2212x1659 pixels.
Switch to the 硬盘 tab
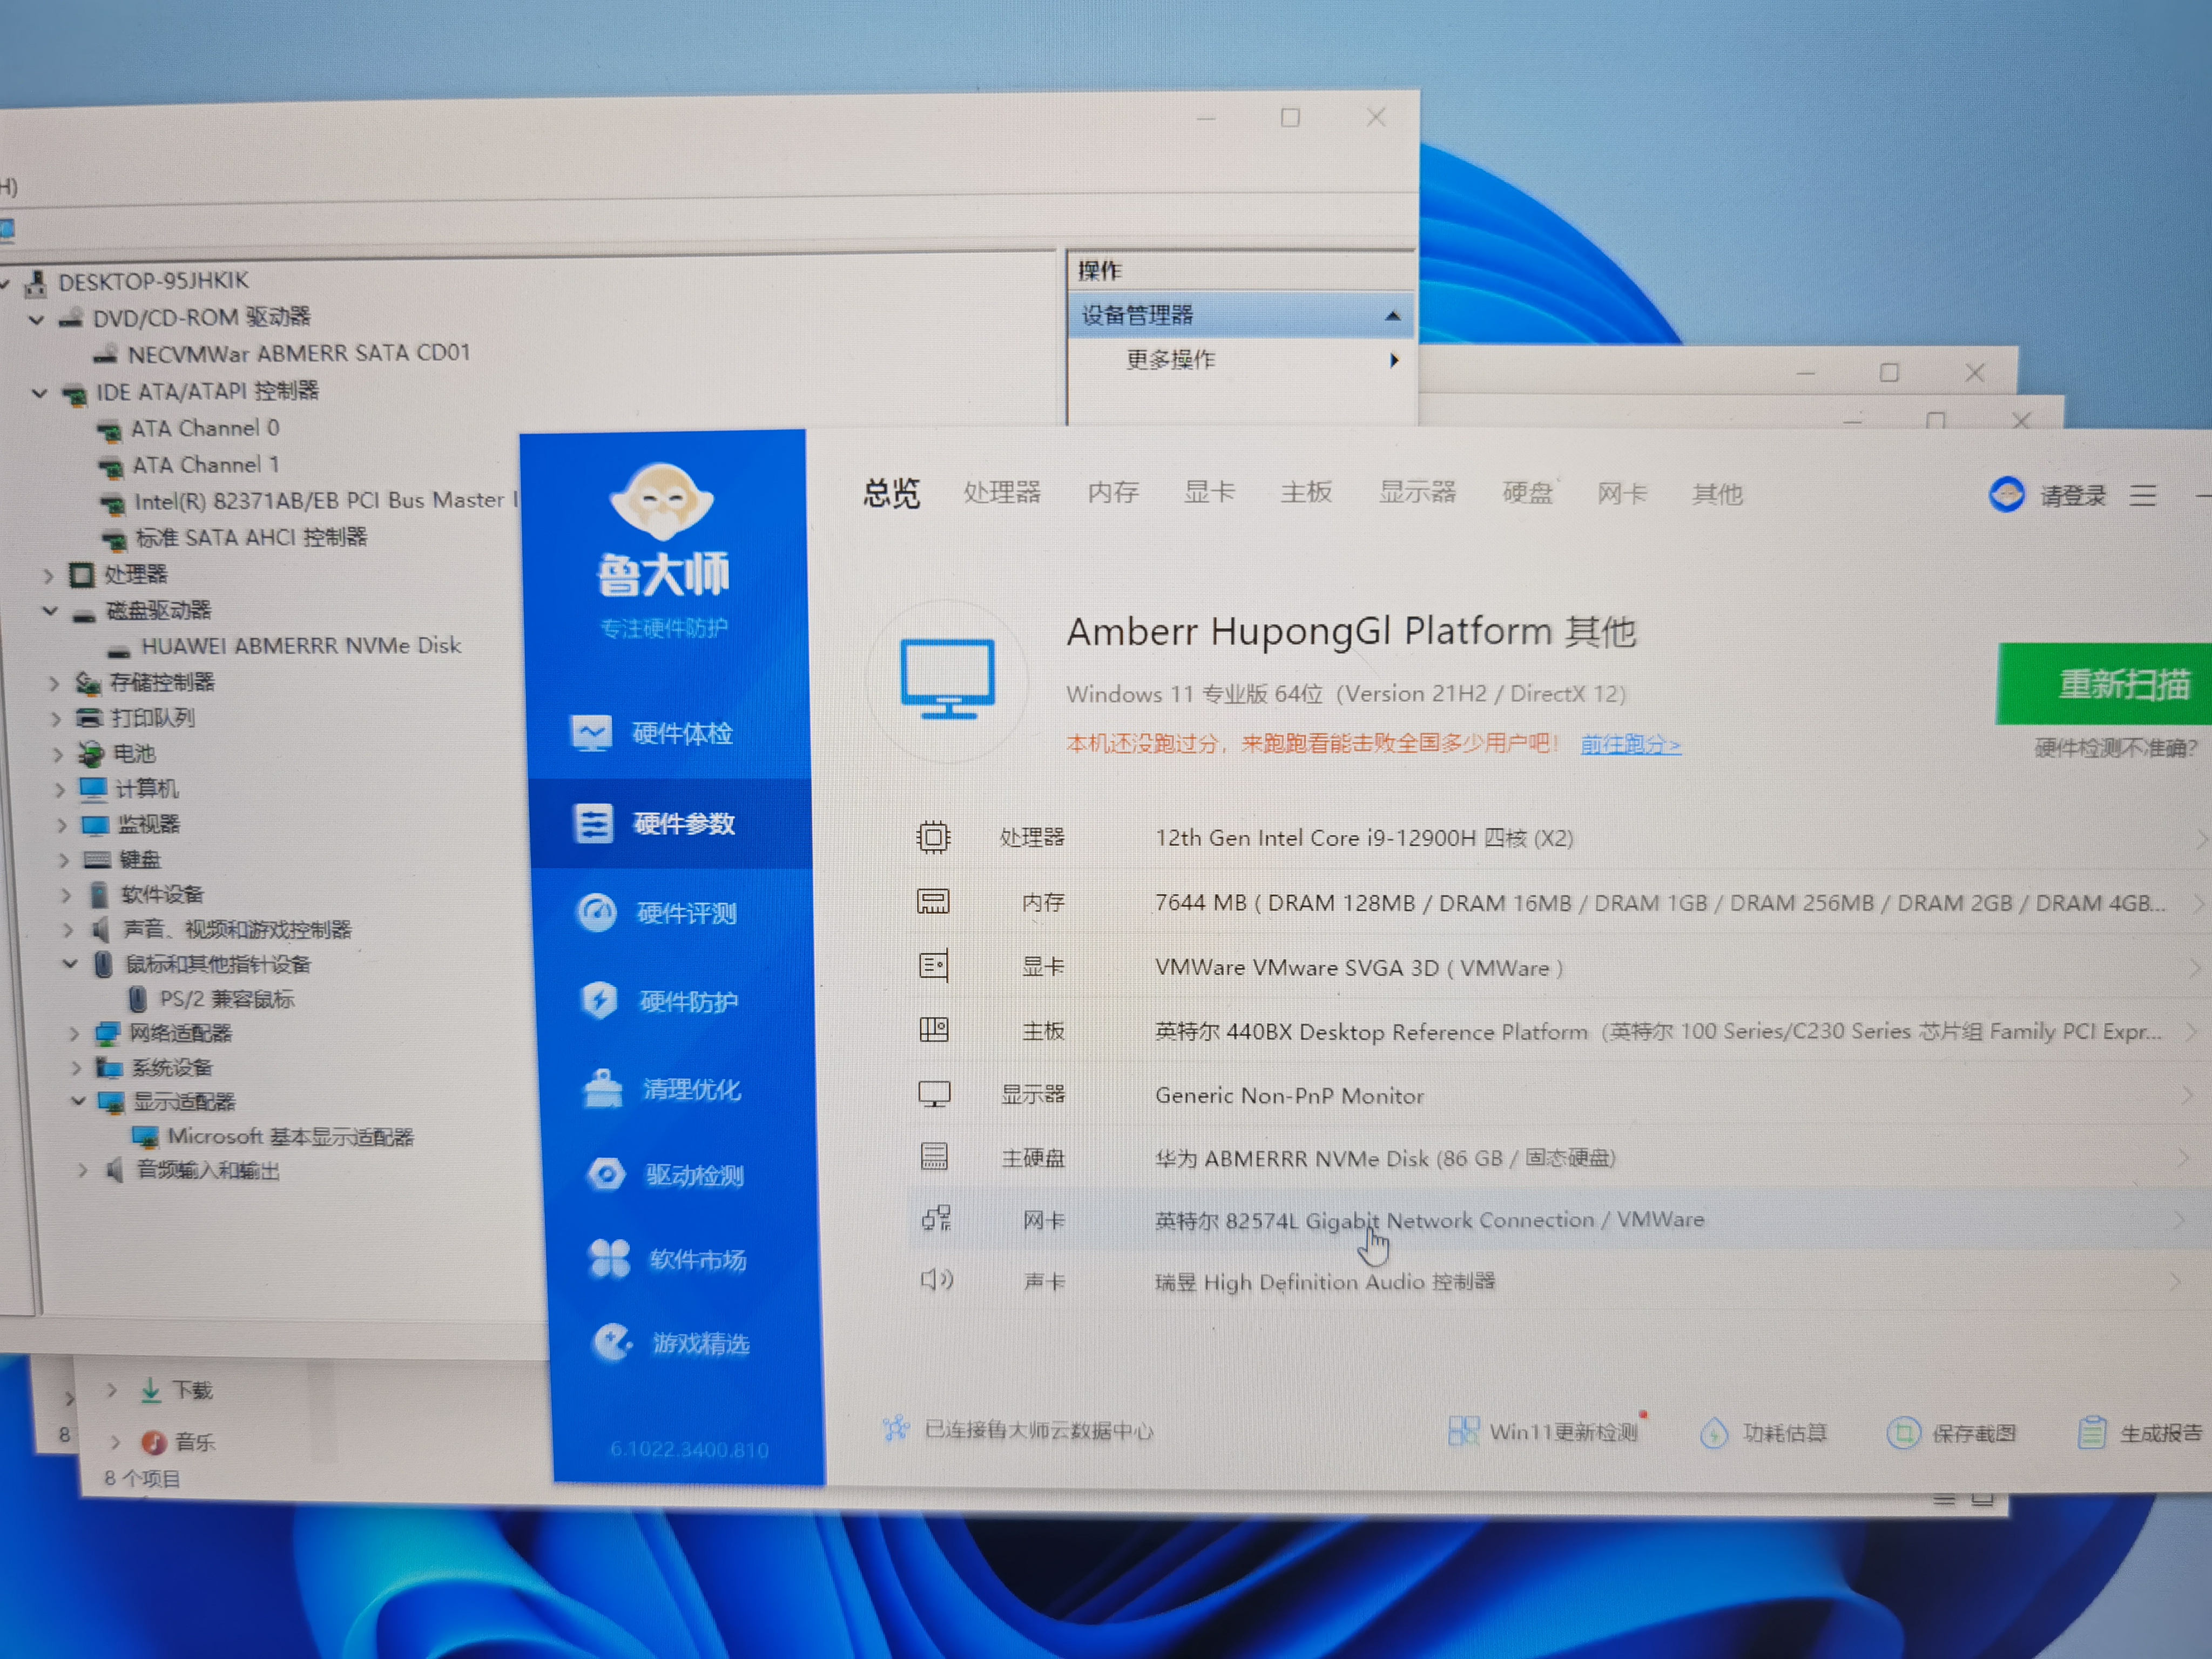click(x=1528, y=492)
